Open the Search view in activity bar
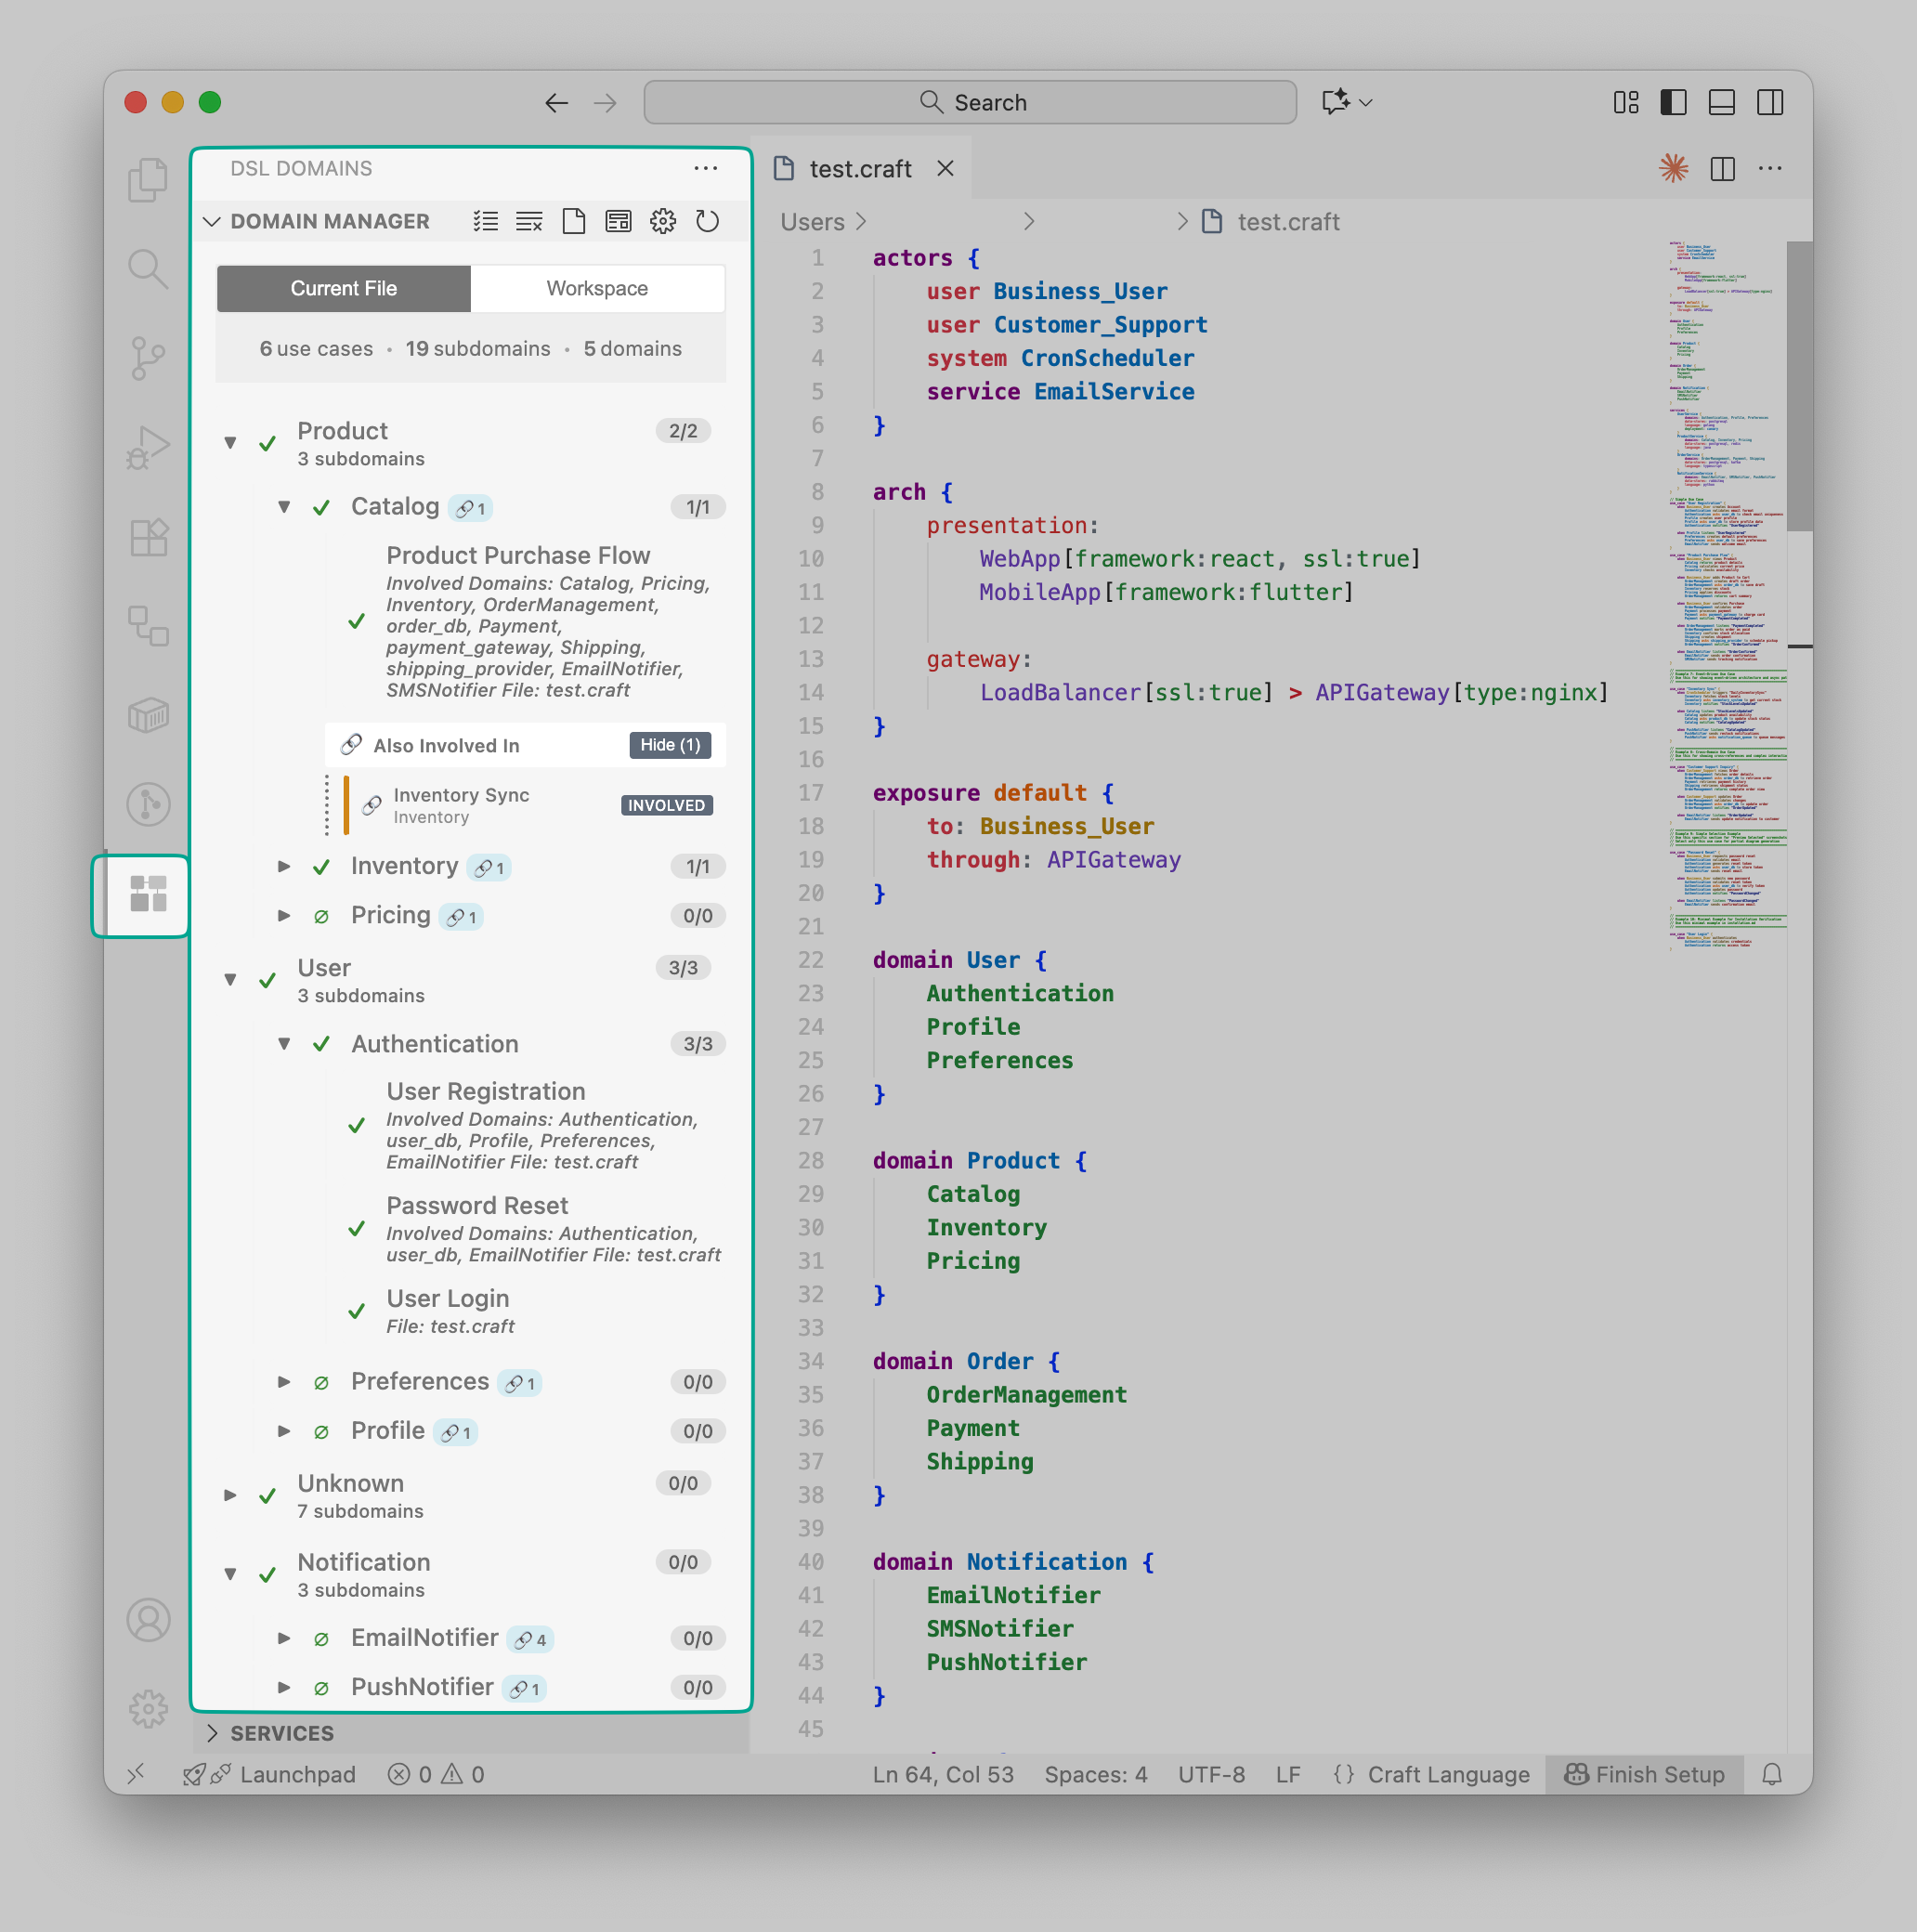Viewport: 1917px width, 1932px height. 148,268
